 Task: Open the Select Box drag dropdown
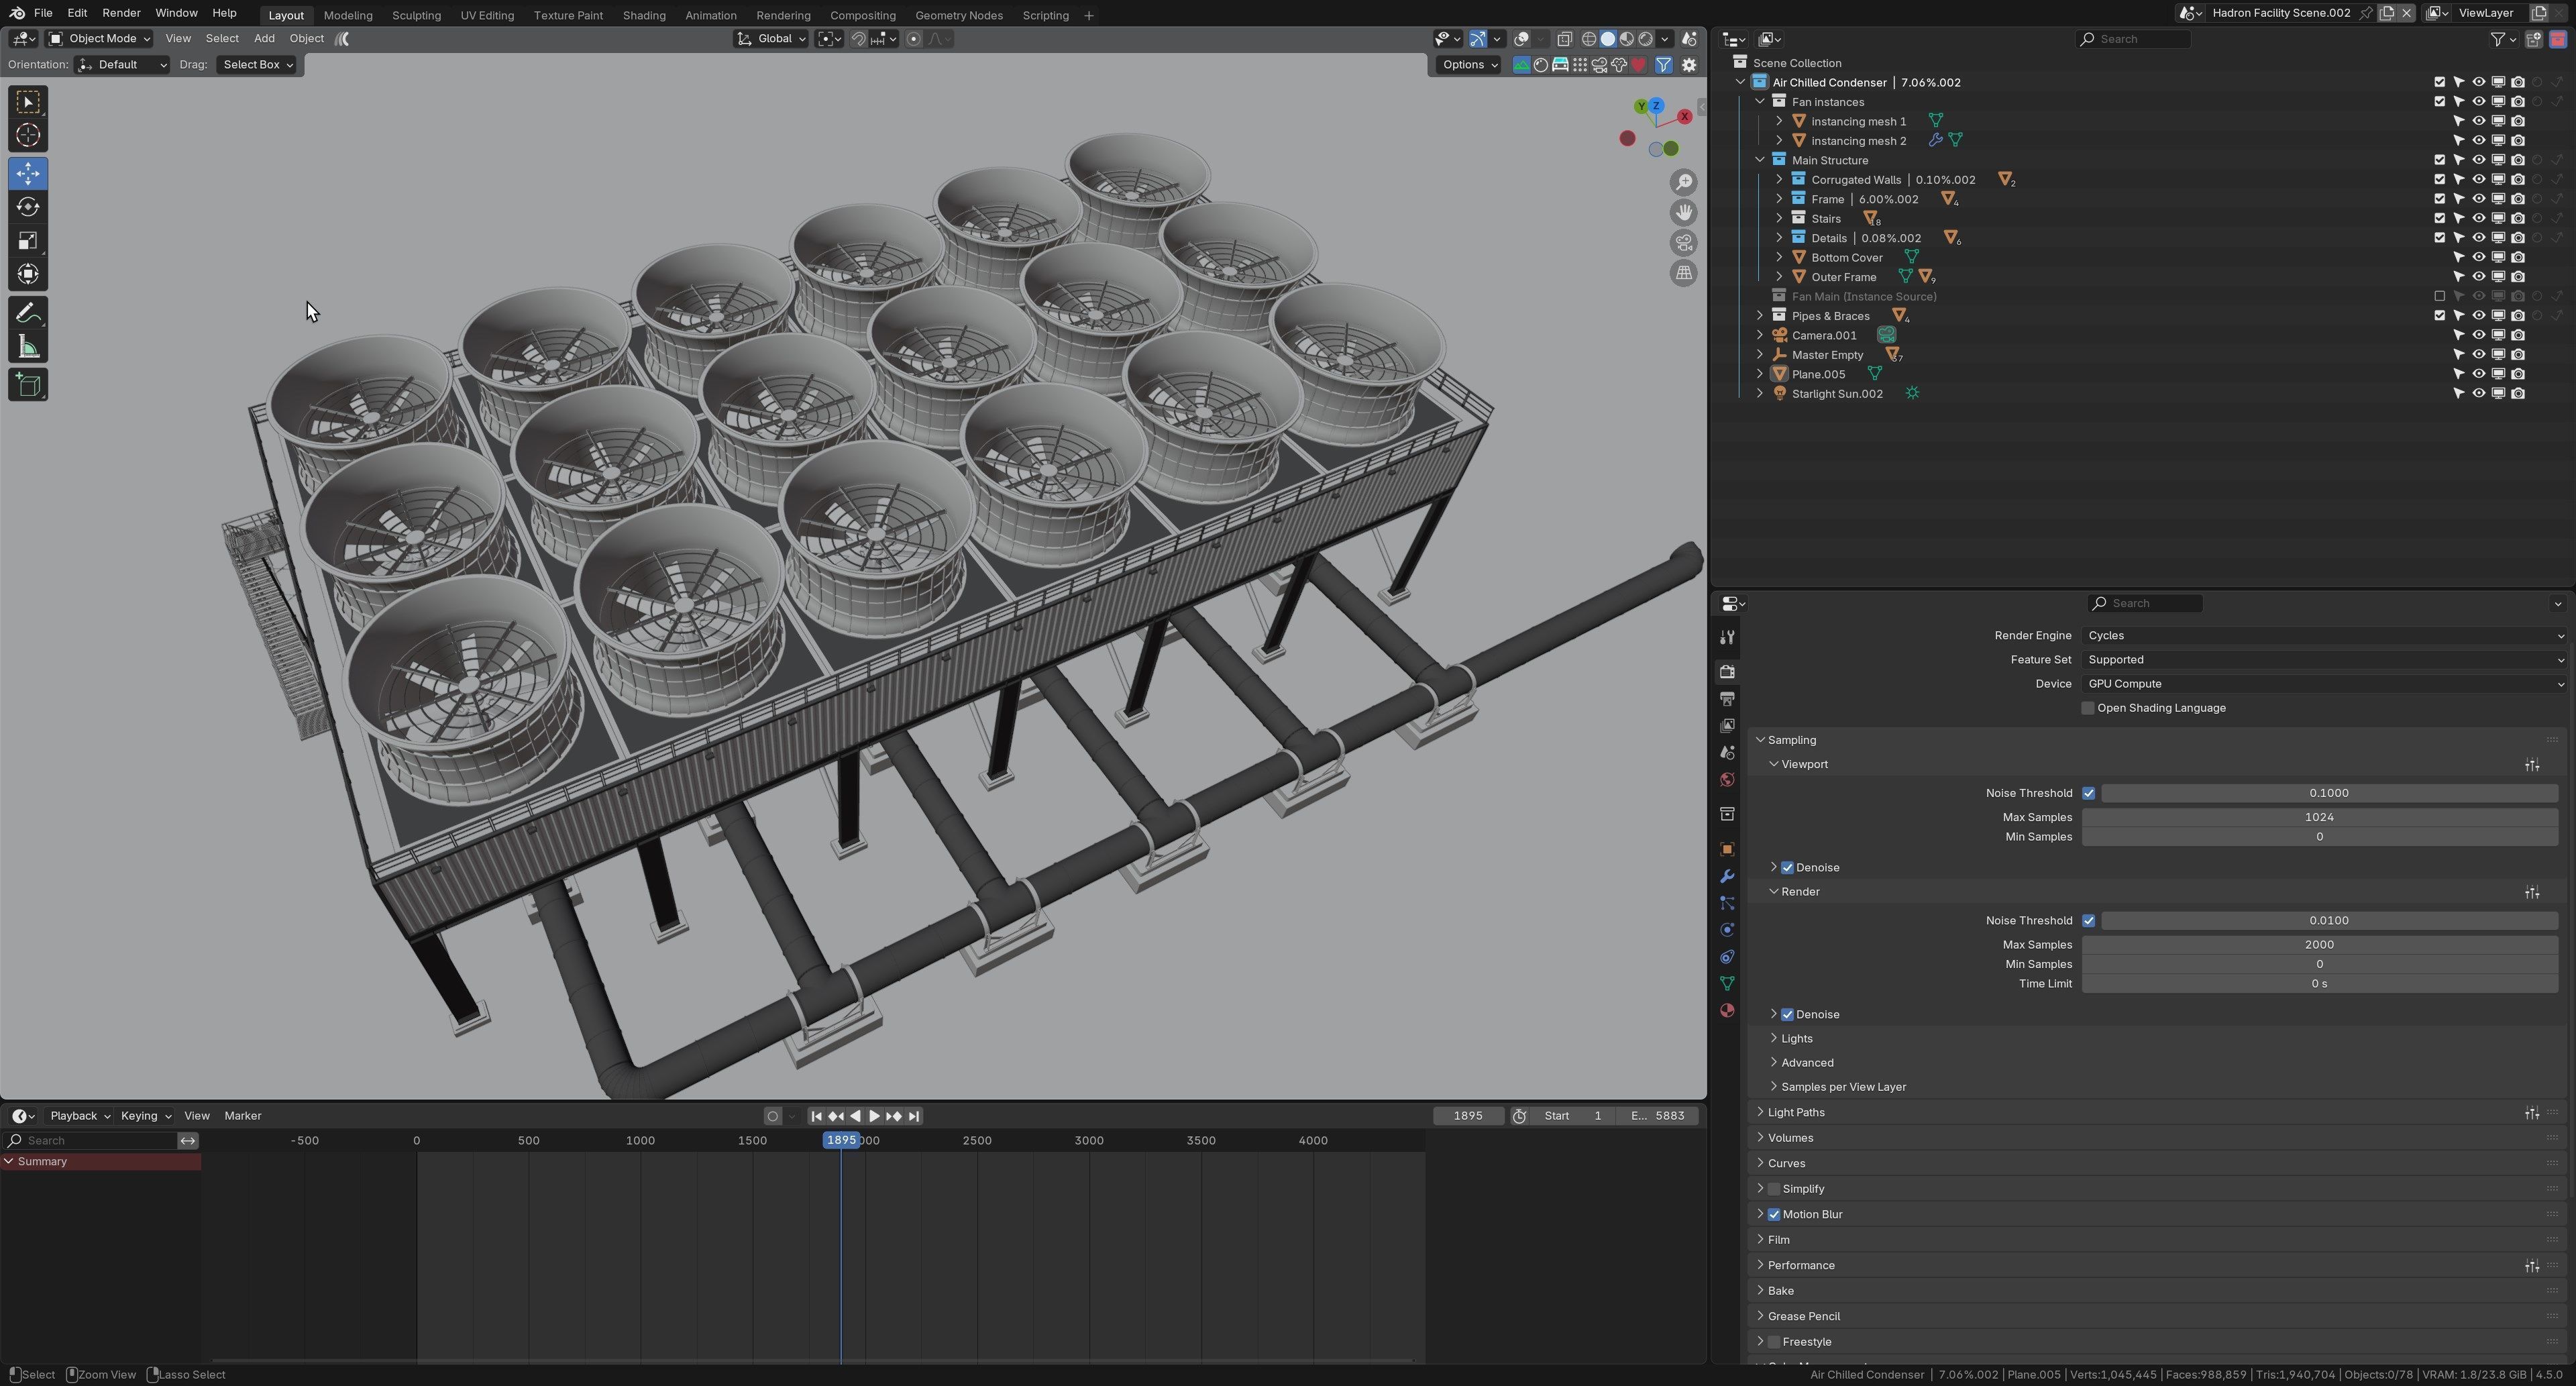pos(257,65)
